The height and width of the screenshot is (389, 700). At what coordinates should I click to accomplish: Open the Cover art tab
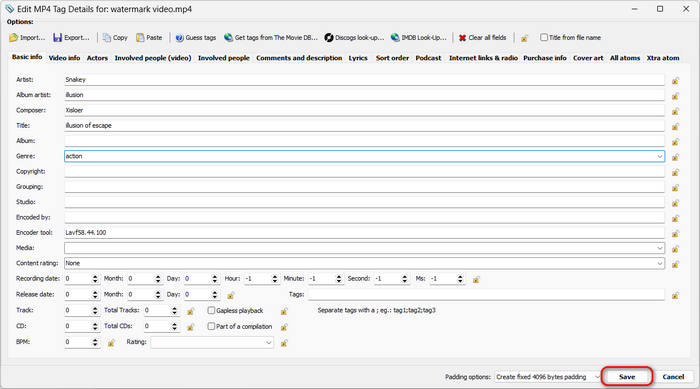588,58
